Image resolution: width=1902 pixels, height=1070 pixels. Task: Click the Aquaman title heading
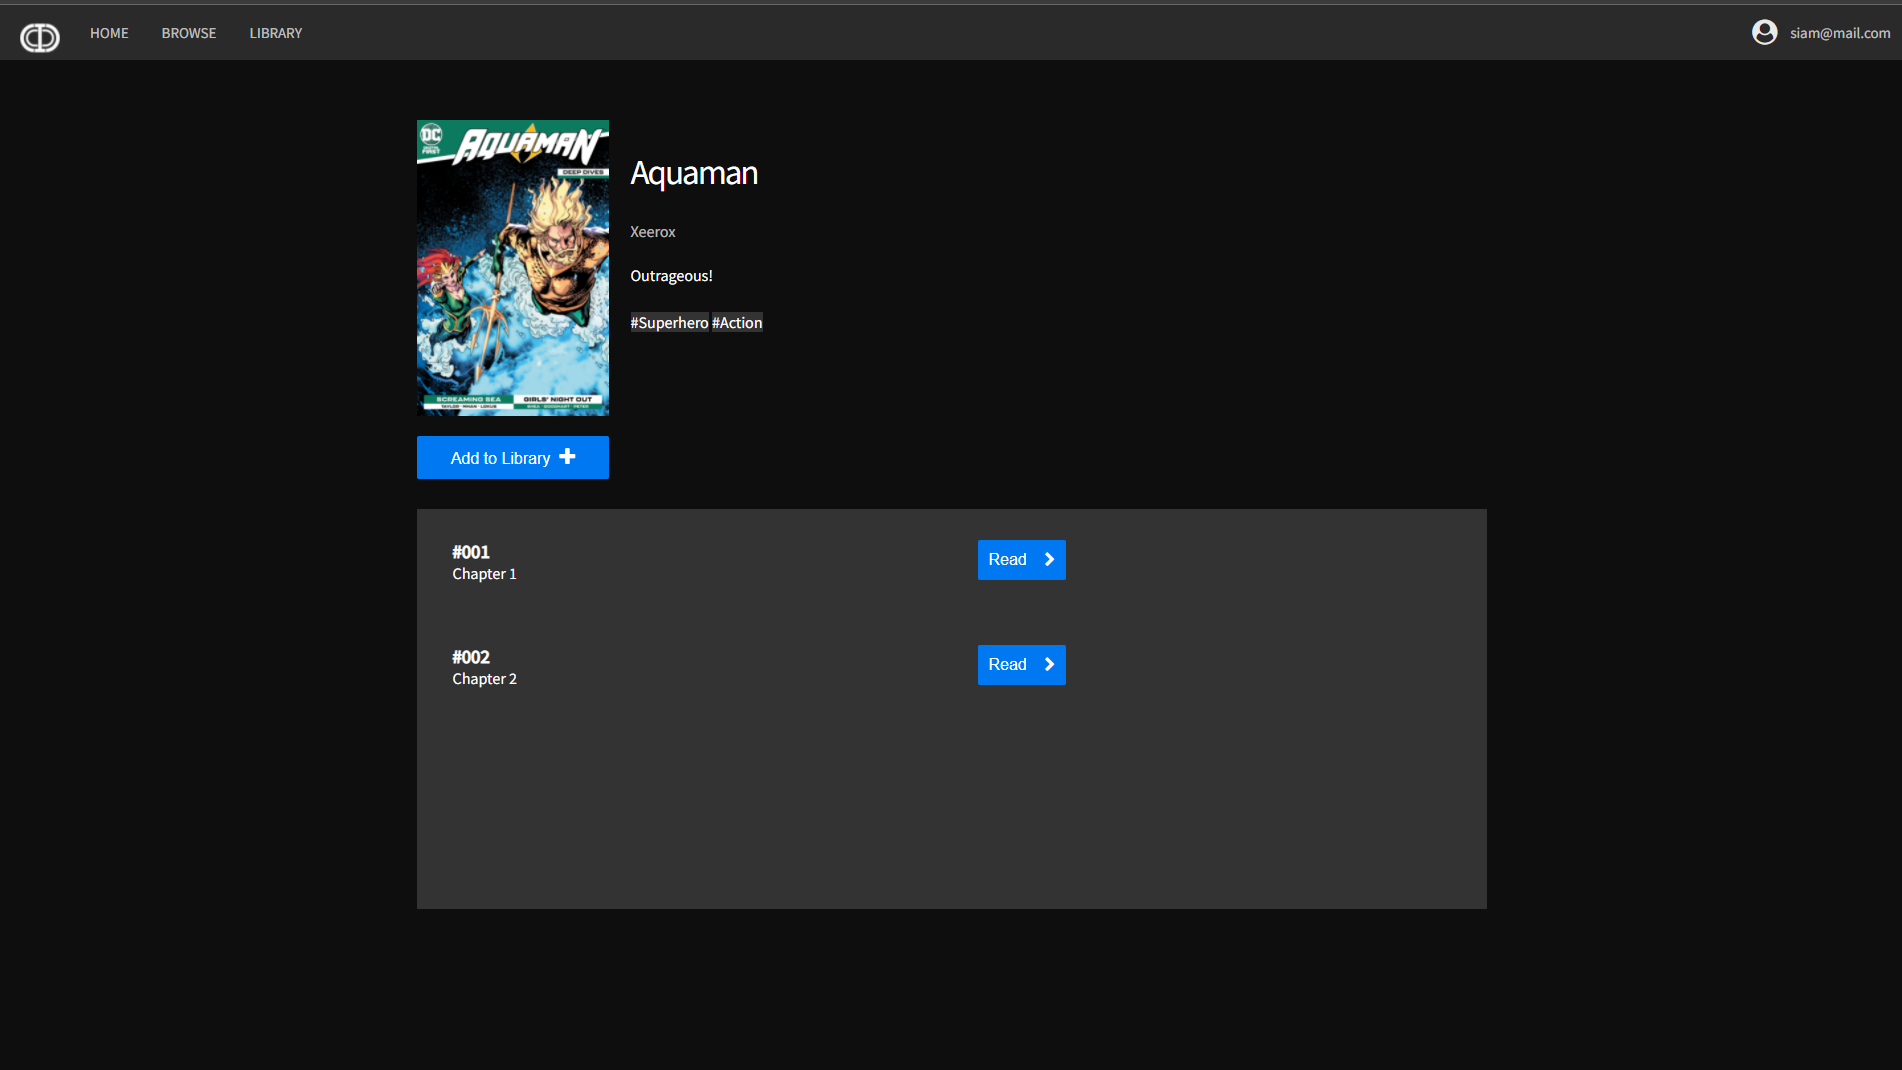pos(694,173)
